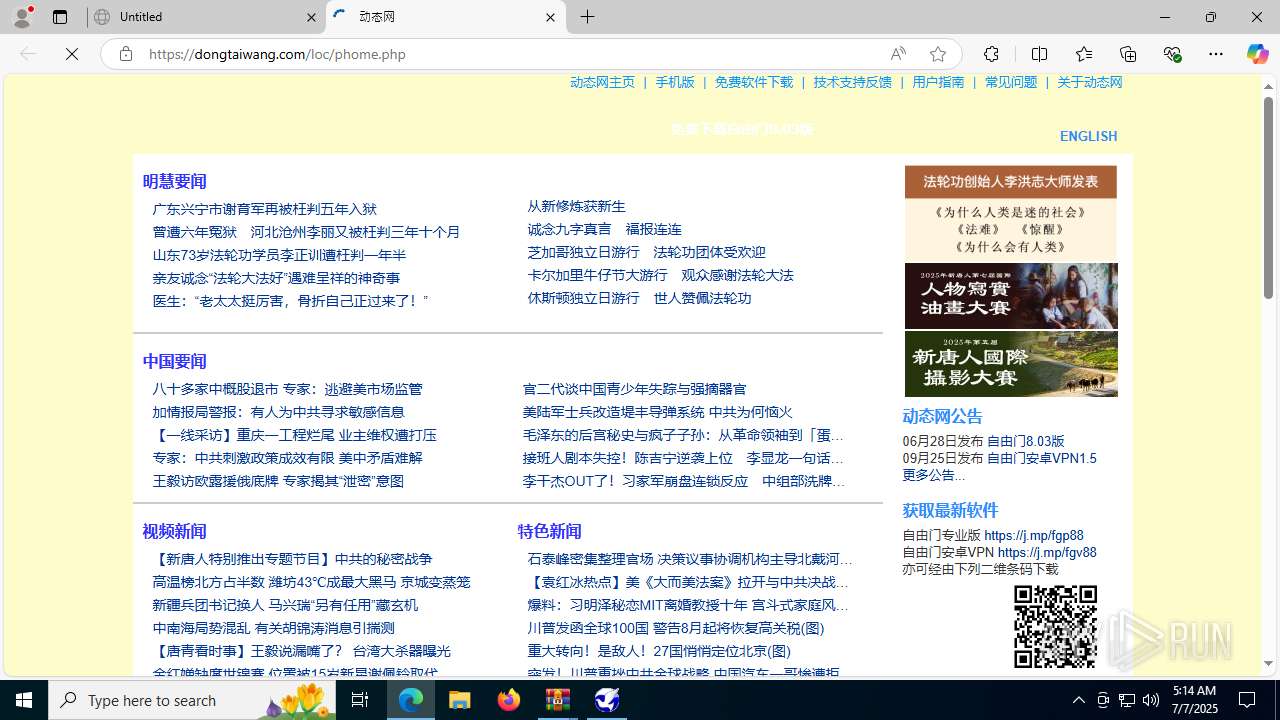Open the 新唐人国际摄影大赛 banner image
The image size is (1280, 720).
coord(1011,364)
